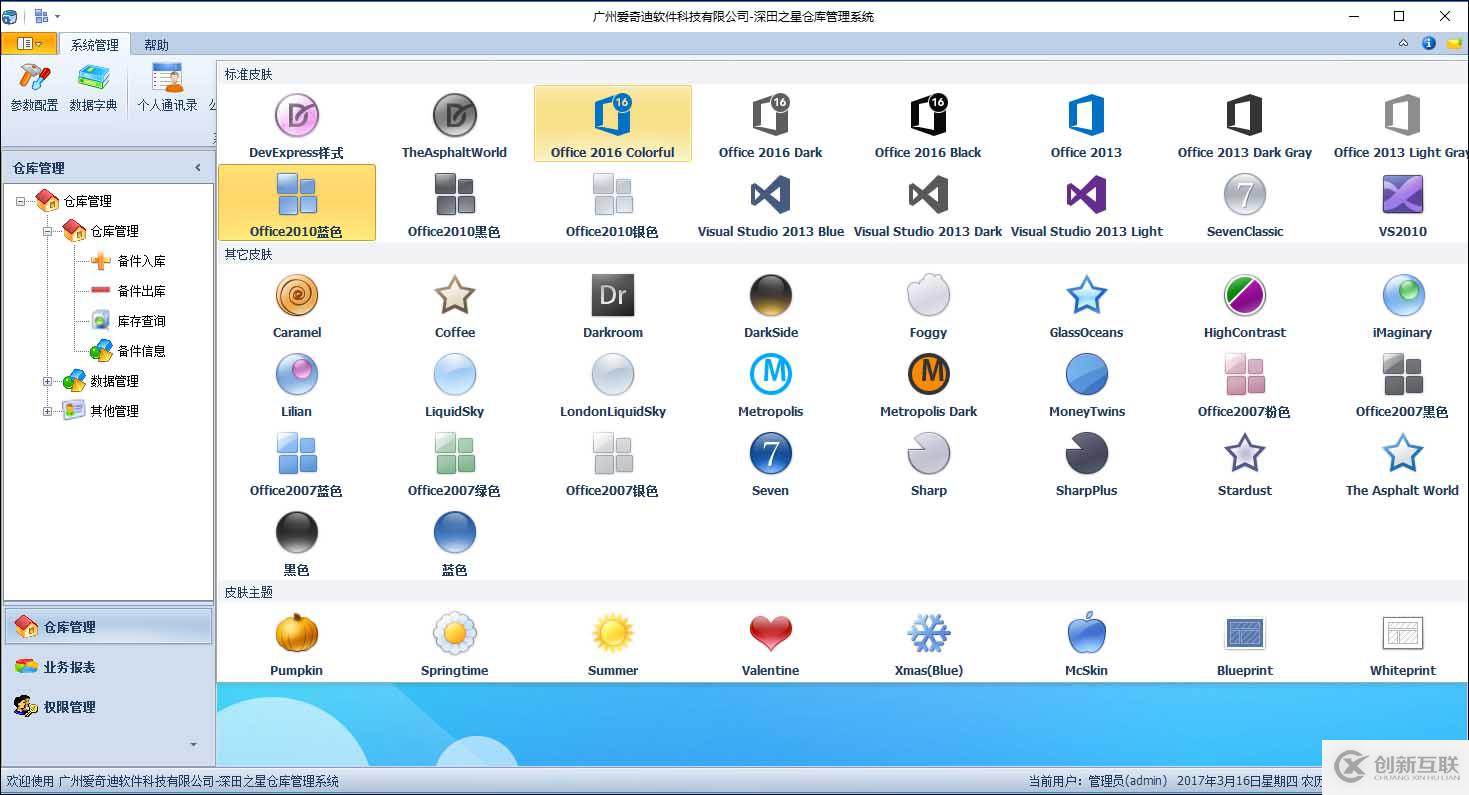Choose the Metropolis Dark skin icon
1469x795 pixels.
[x=928, y=383]
